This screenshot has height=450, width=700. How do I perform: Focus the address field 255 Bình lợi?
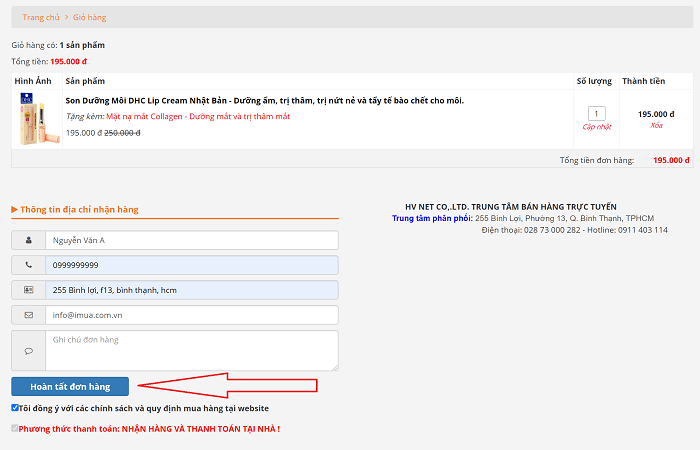pos(192,290)
